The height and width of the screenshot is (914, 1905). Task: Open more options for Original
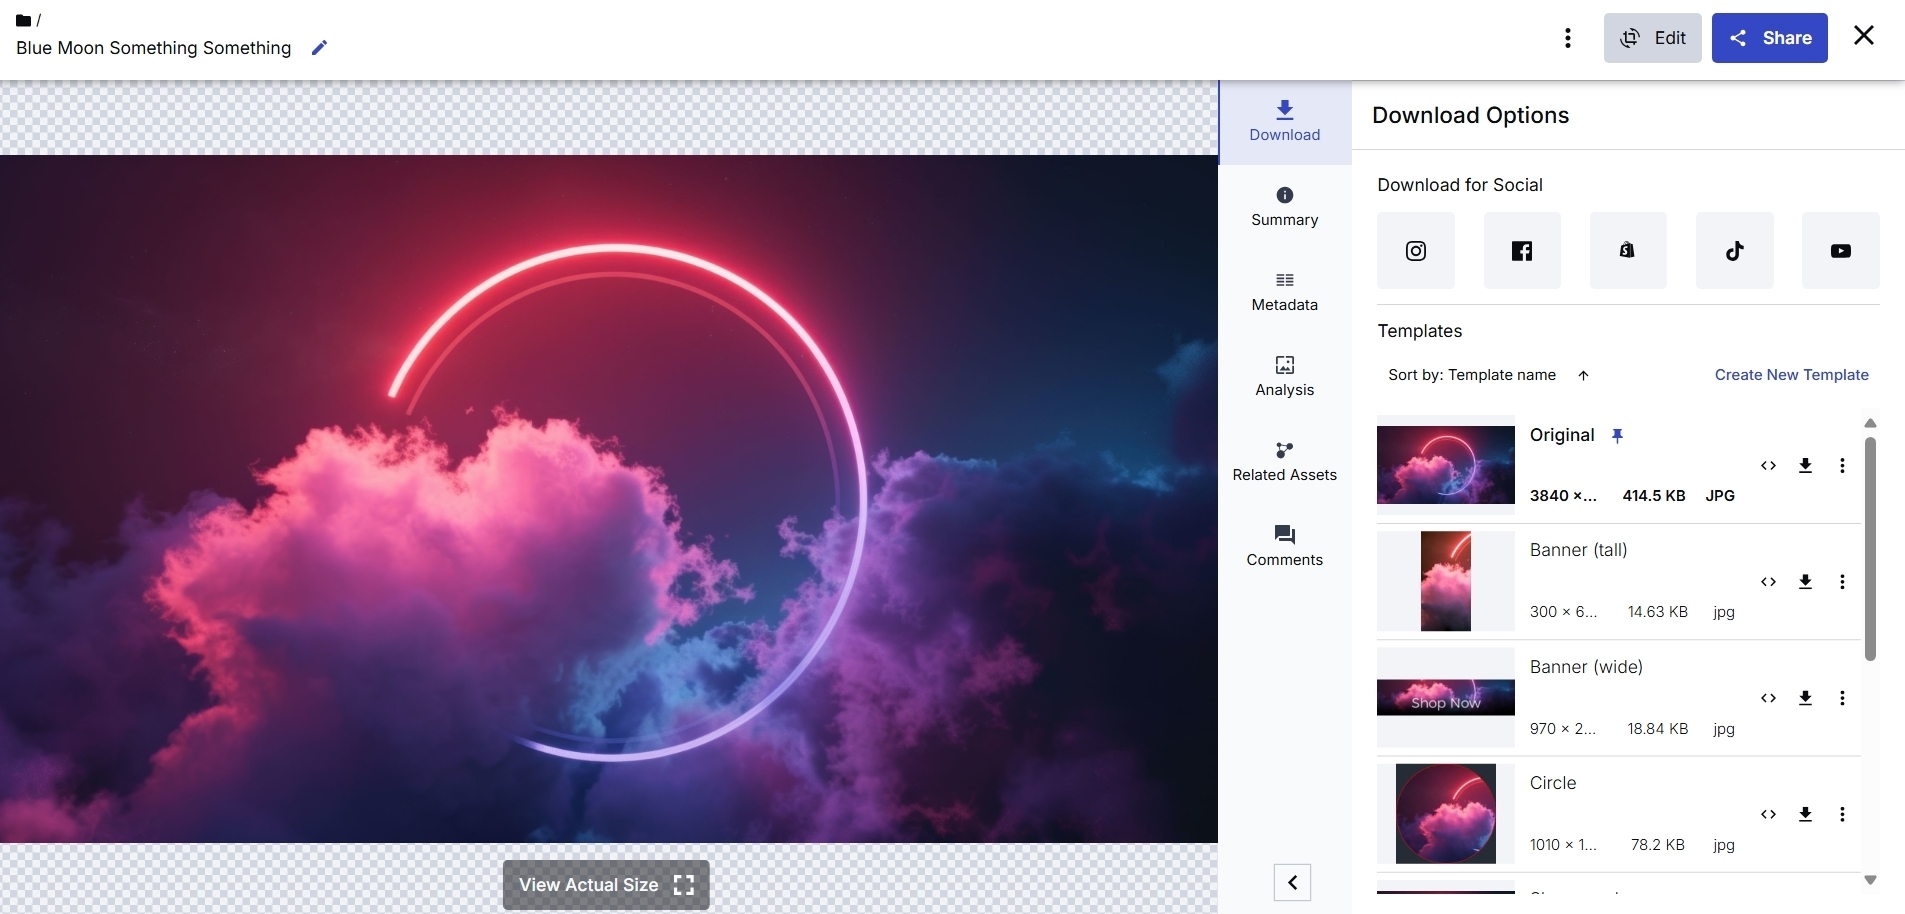click(x=1842, y=466)
